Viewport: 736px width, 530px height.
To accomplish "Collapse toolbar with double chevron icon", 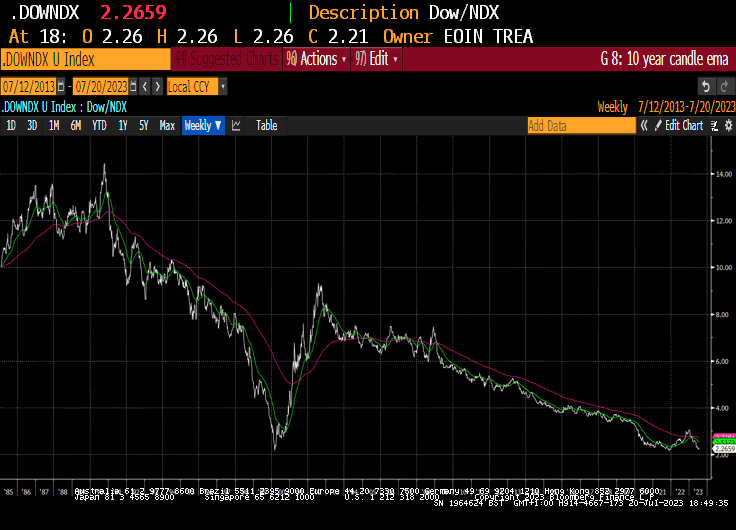I will tap(644, 125).
